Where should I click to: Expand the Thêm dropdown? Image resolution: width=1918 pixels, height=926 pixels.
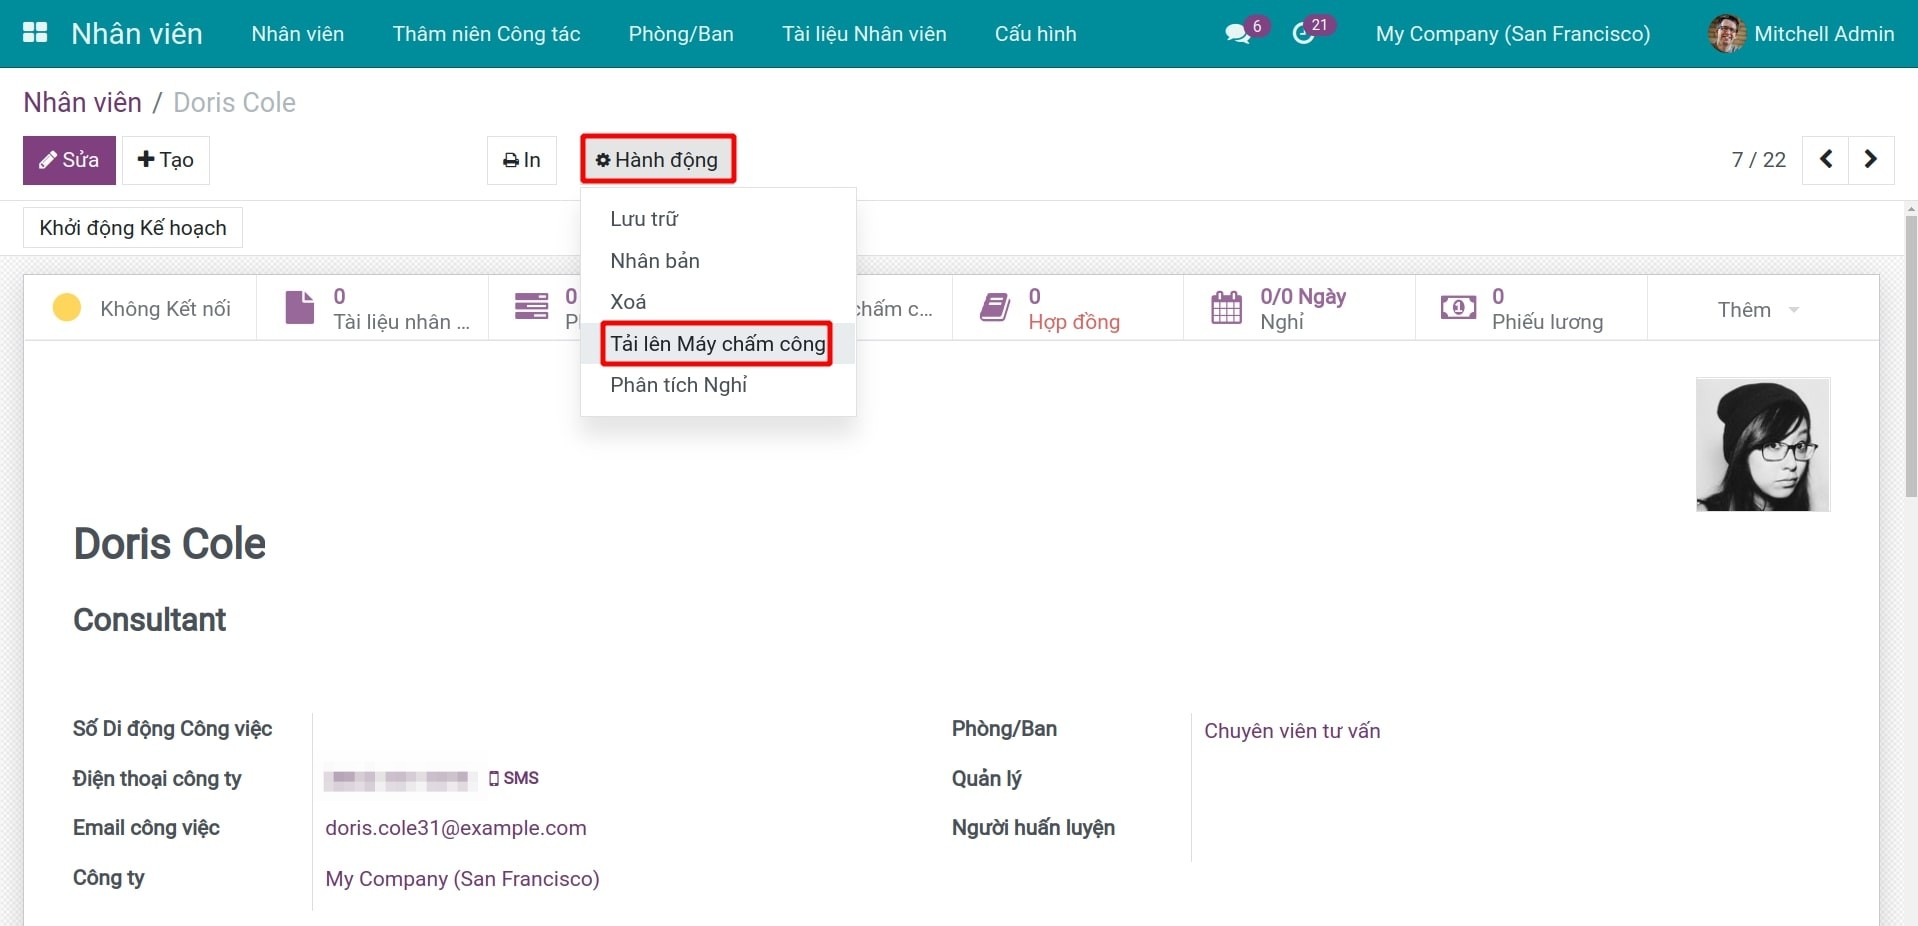click(x=1758, y=310)
